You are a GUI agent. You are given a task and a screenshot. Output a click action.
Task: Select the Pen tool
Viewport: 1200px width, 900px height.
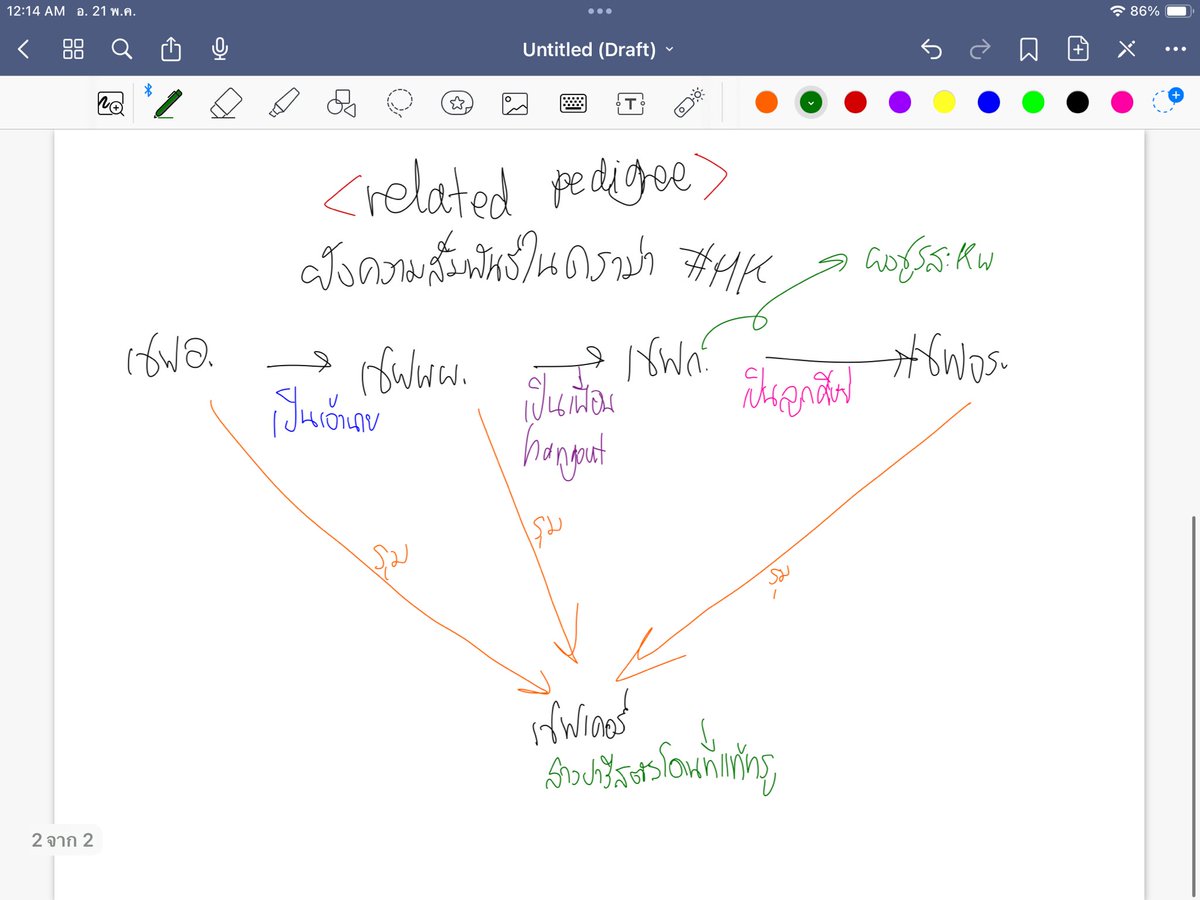coord(167,102)
